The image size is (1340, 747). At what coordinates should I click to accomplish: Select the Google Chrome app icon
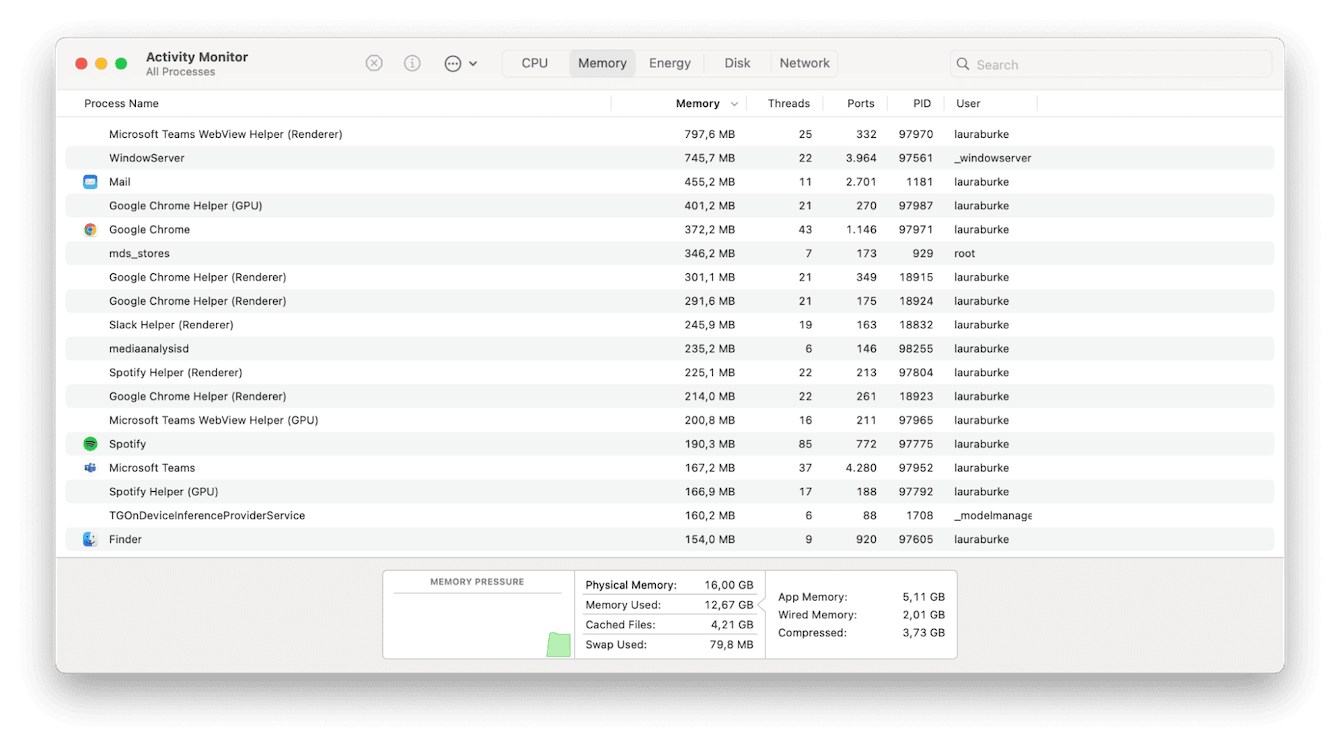(x=89, y=229)
